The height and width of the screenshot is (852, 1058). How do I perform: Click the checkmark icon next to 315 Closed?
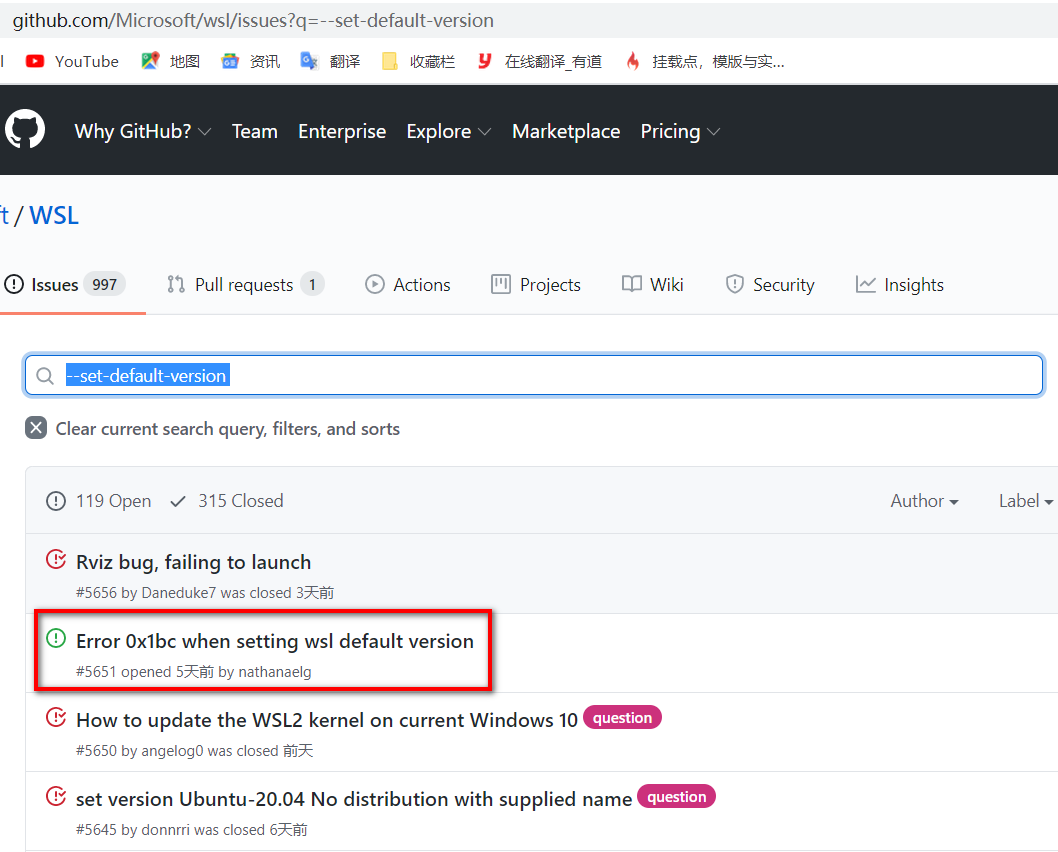[x=178, y=501]
